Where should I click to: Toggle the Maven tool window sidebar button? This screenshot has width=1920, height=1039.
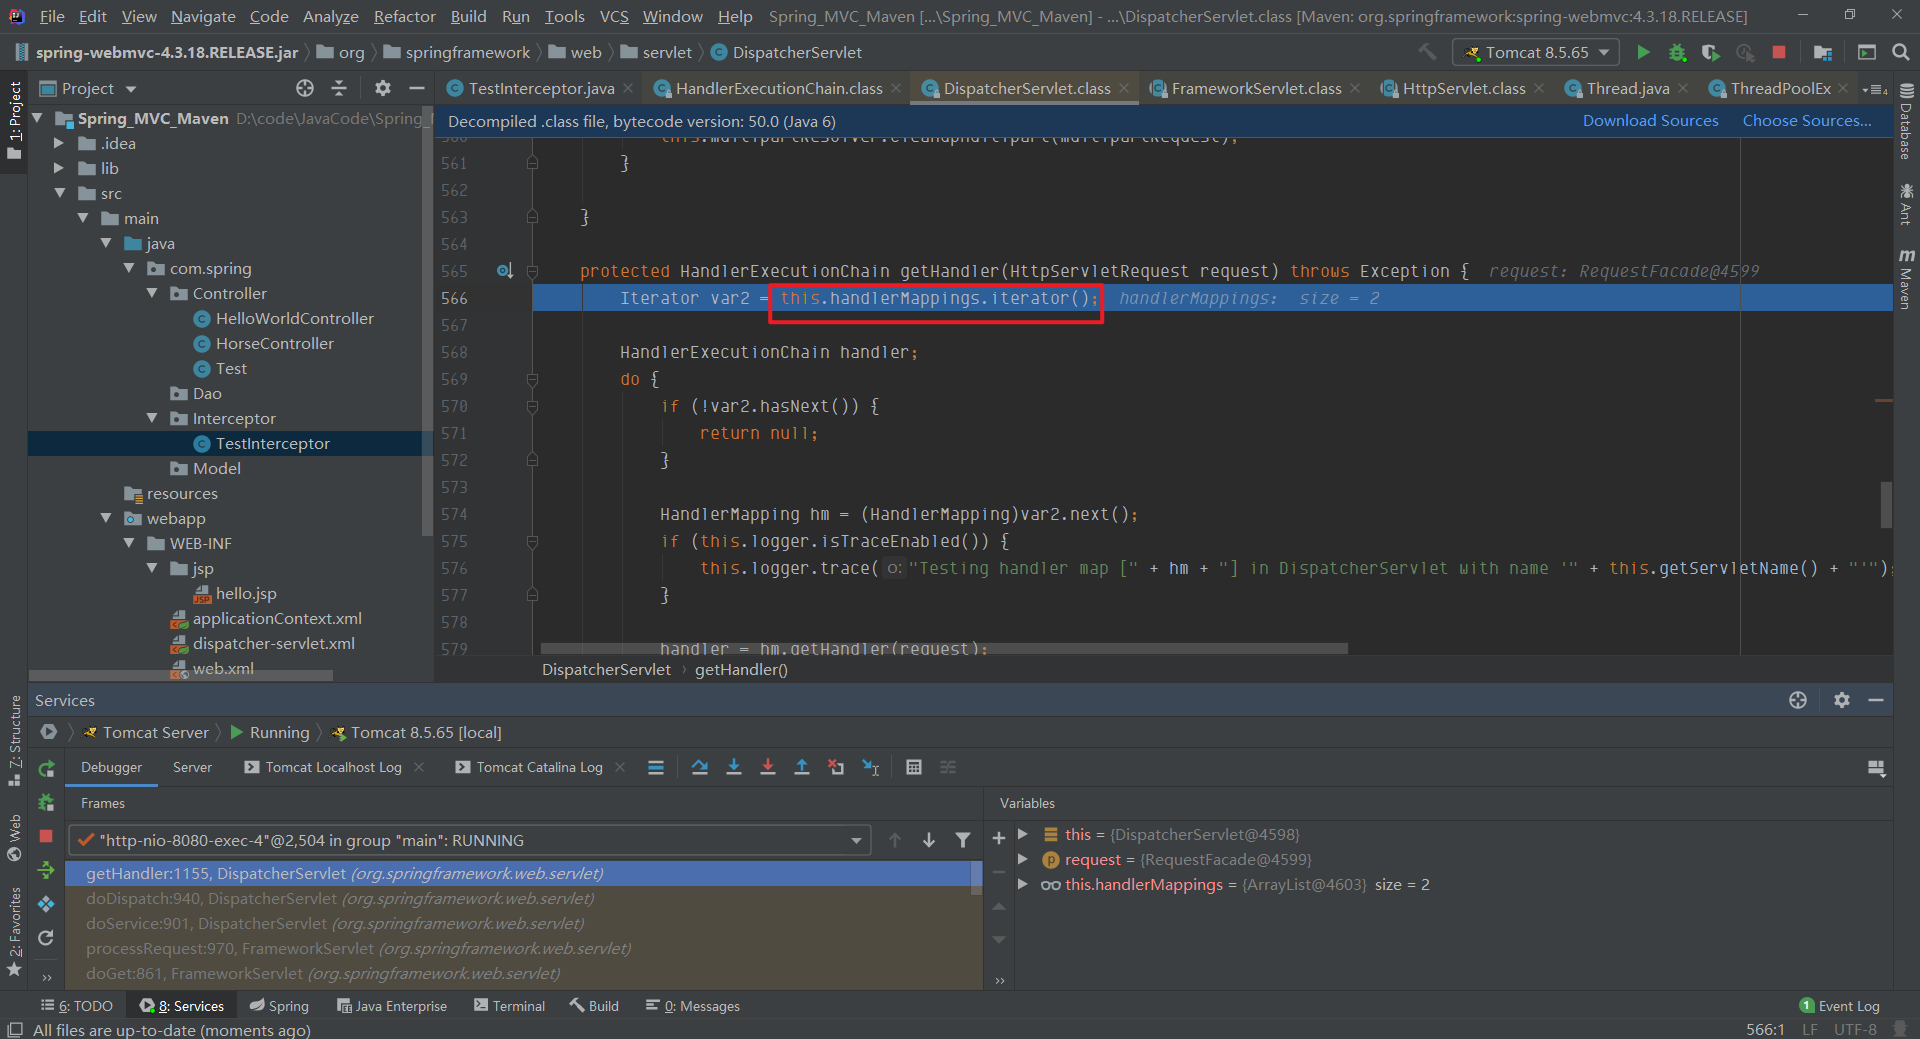tap(1906, 280)
